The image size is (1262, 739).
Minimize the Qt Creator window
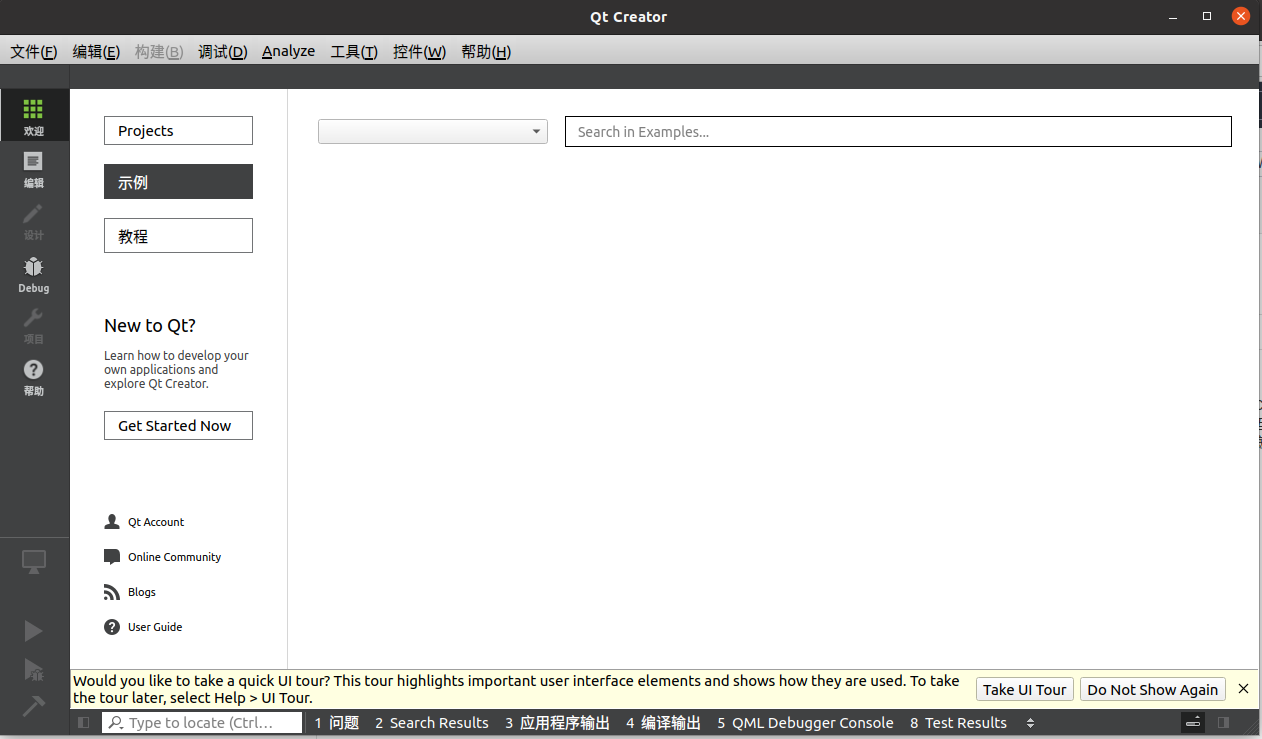click(1175, 16)
